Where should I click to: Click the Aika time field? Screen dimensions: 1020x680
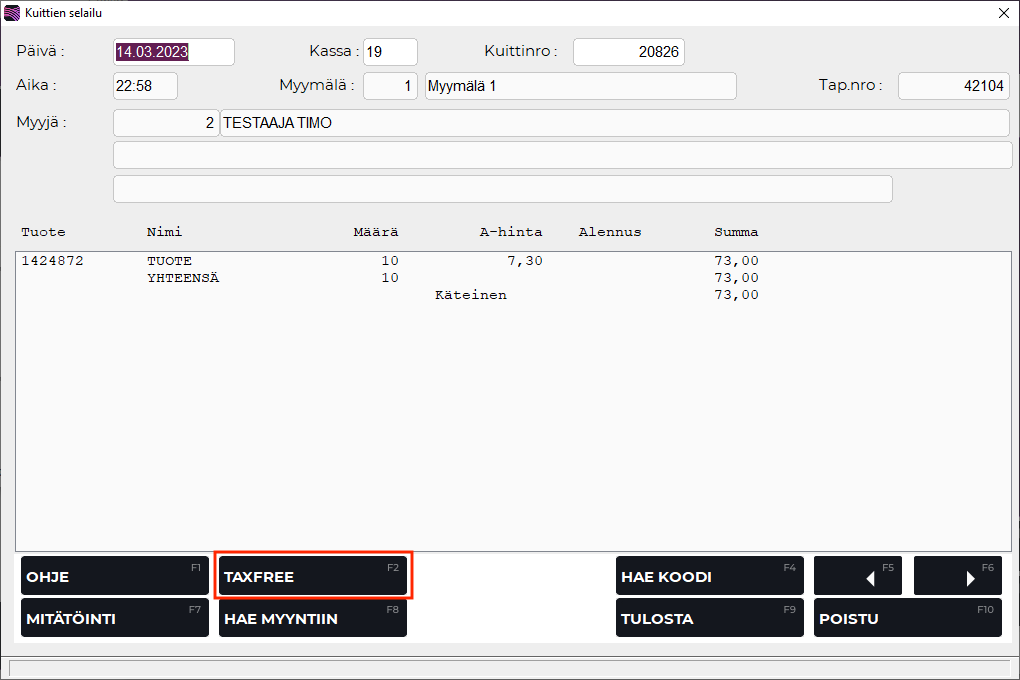click(x=145, y=86)
